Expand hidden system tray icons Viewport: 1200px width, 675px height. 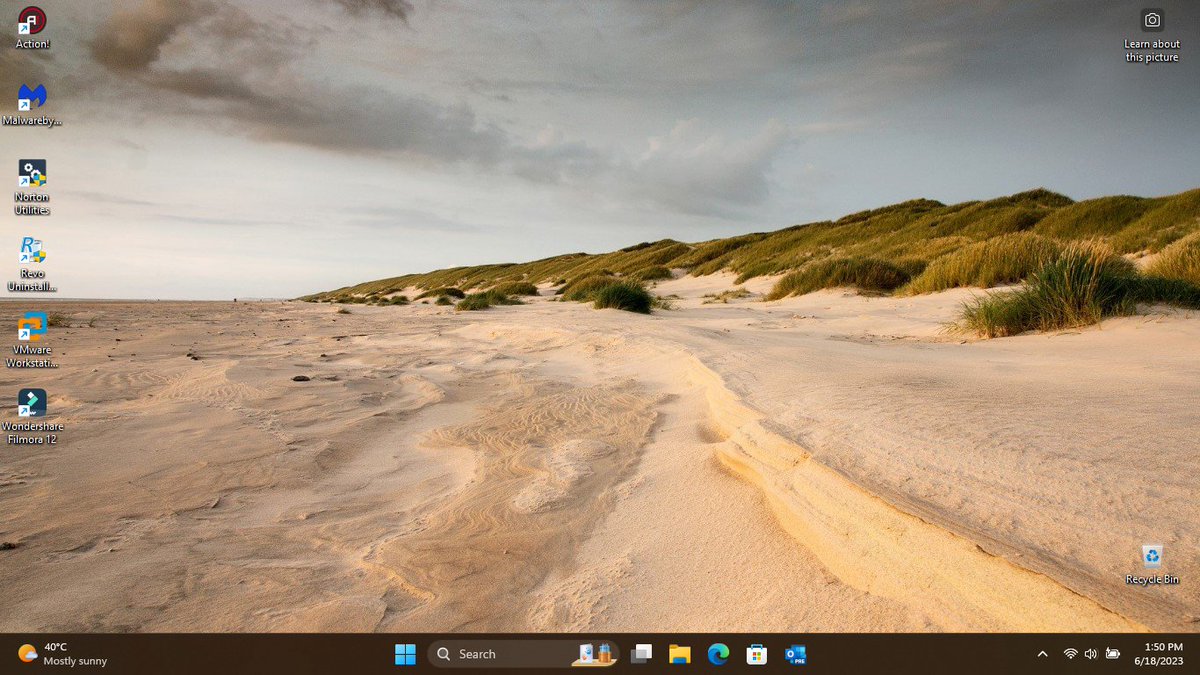(x=1041, y=653)
